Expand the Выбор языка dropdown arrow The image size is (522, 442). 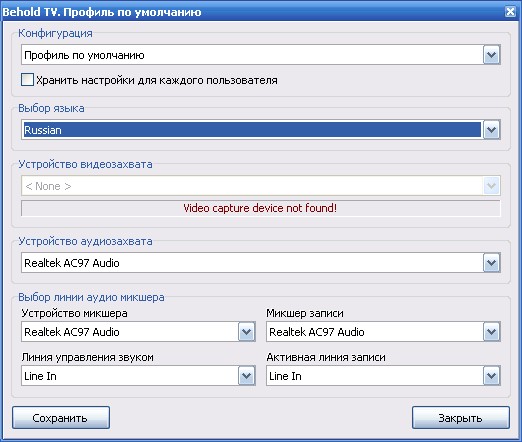tap(491, 130)
